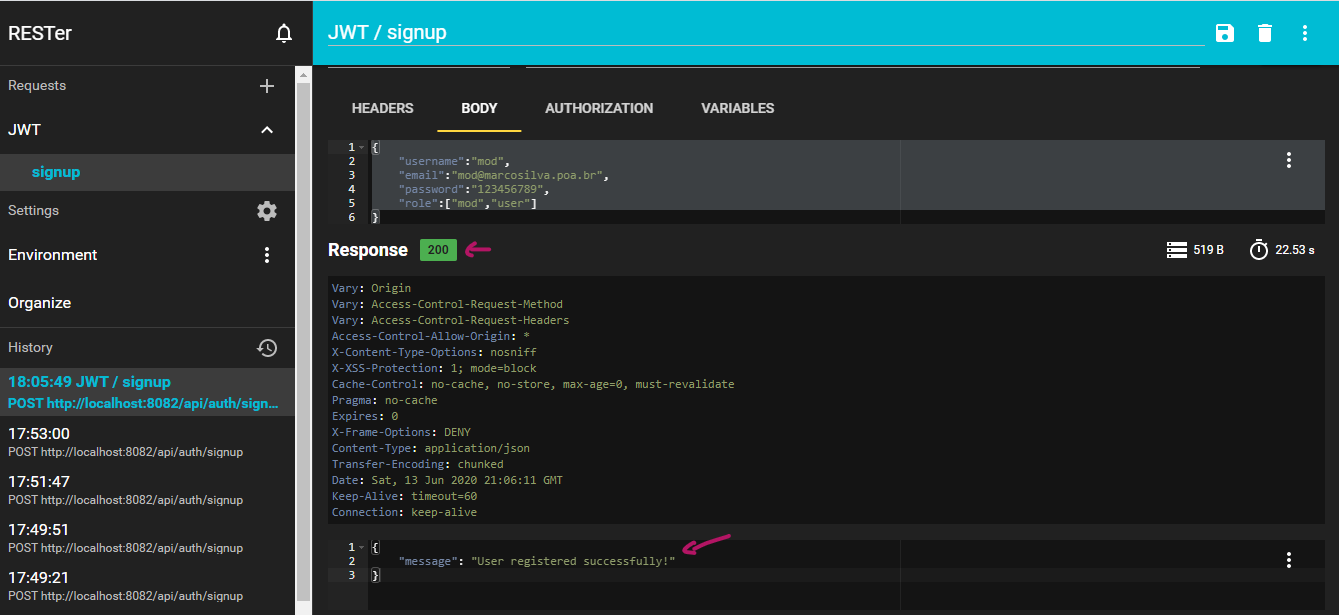
Task: Open History with the clock icon
Action: 267,347
